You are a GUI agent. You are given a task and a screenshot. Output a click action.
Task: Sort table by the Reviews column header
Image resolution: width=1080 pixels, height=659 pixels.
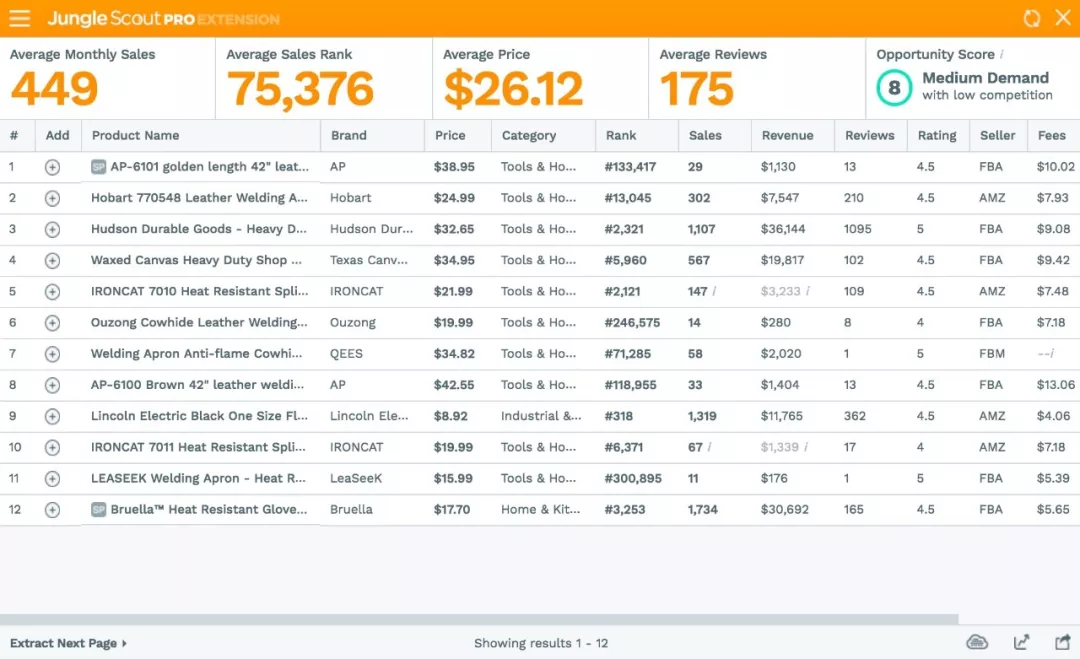(869, 136)
